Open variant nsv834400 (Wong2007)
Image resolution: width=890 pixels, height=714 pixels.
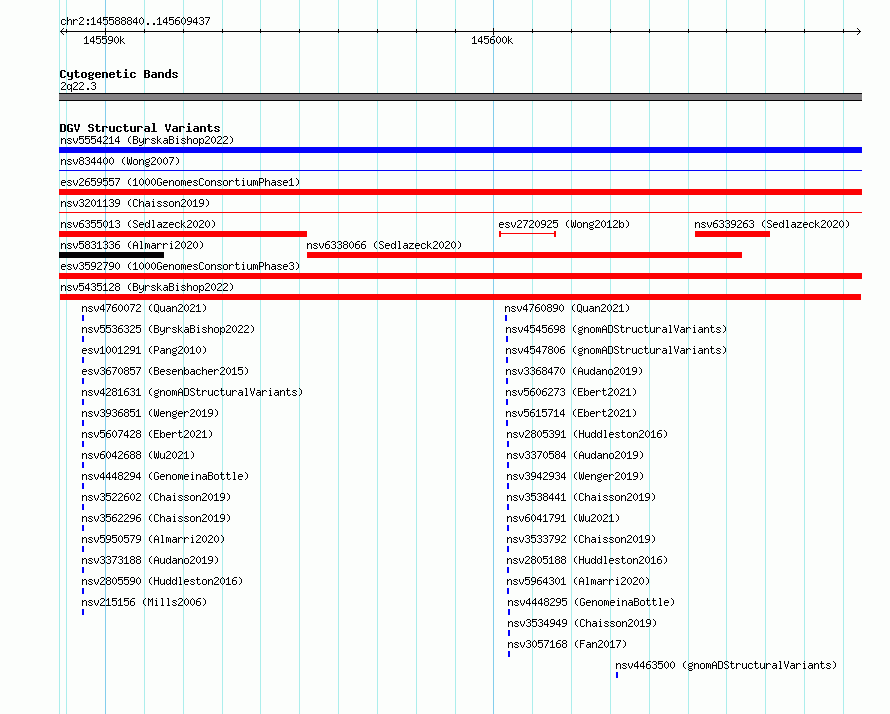tap(120, 161)
